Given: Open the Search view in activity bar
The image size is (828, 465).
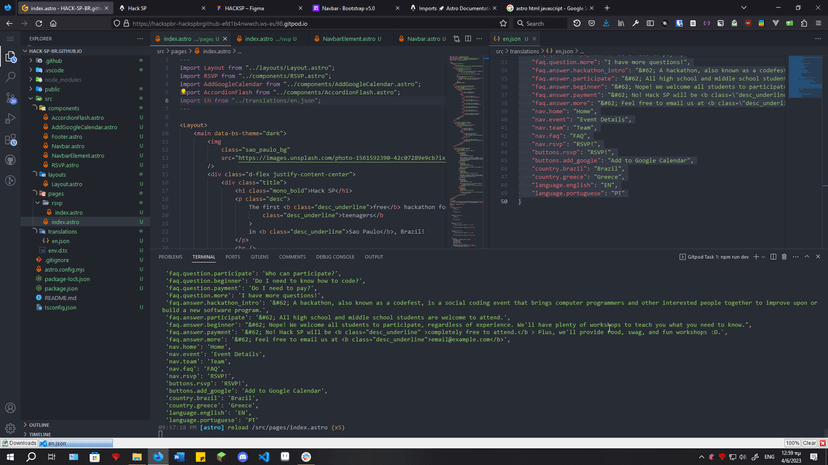Looking at the screenshot, I should [x=11, y=76].
